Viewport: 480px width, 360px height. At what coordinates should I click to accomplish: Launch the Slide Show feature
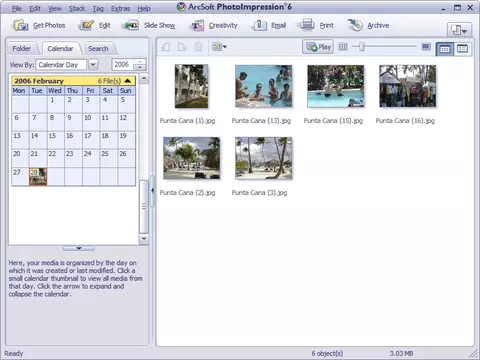click(150, 25)
